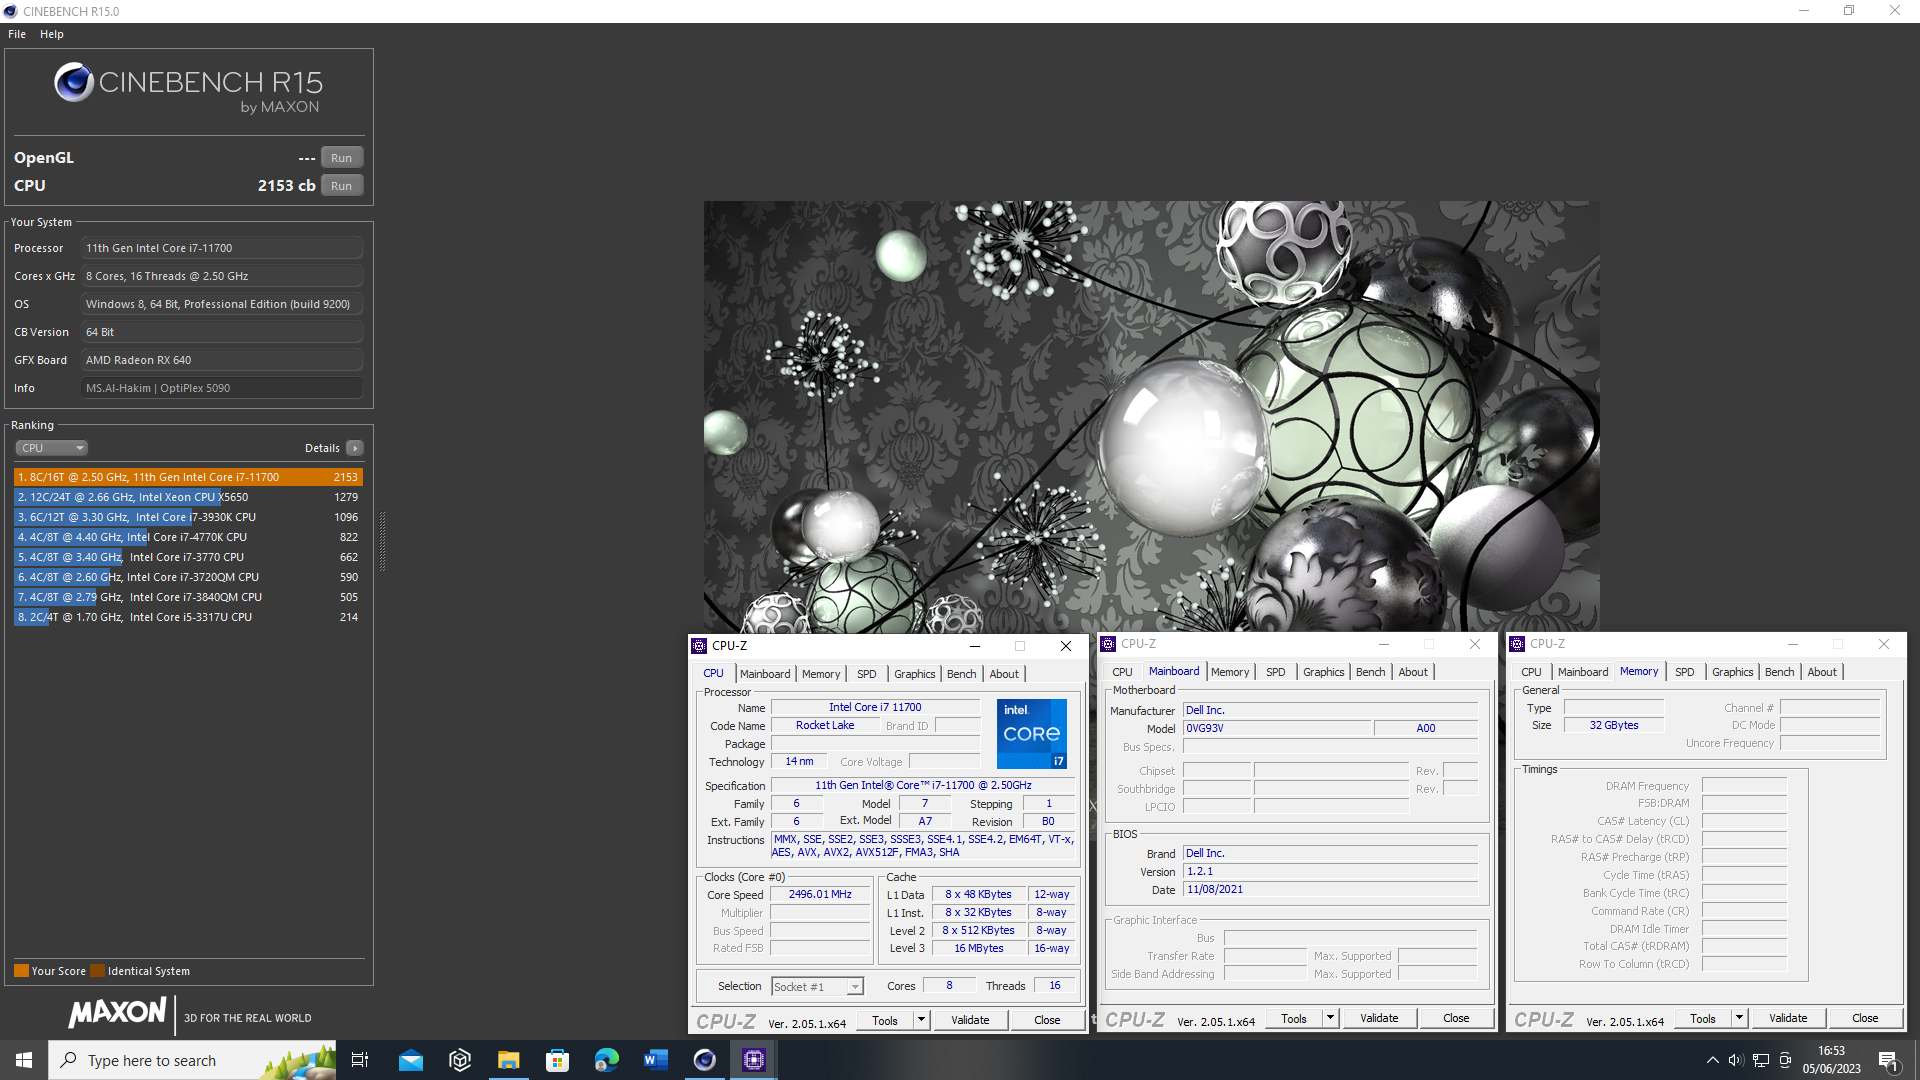Open the clock and date flyout
Viewport: 1920px width, 1080px height.
[x=1832, y=1060]
